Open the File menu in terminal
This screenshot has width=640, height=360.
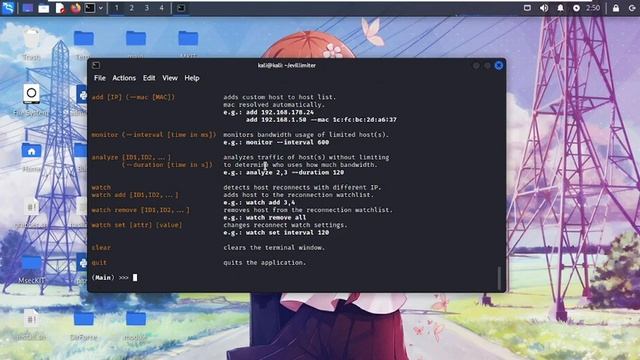100,78
